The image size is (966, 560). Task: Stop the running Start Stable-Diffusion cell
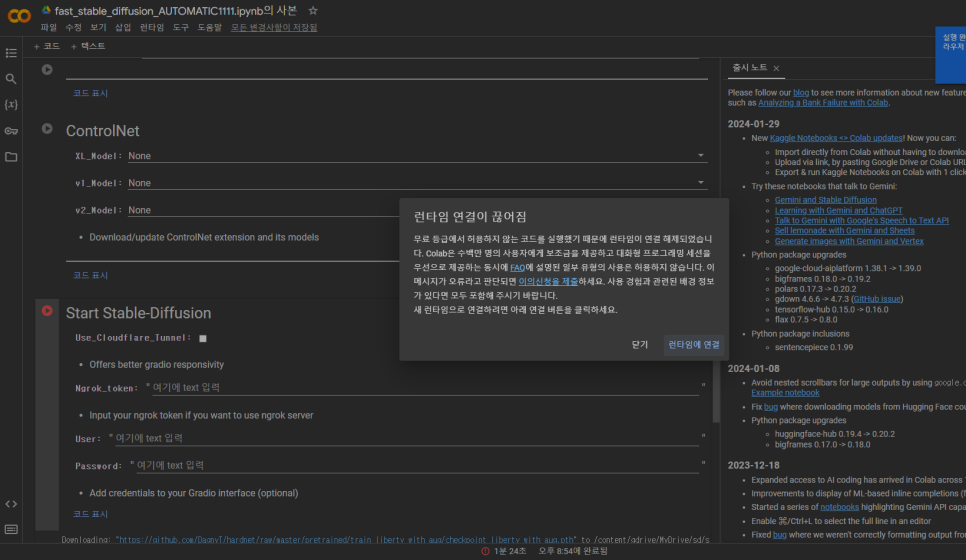[47, 310]
